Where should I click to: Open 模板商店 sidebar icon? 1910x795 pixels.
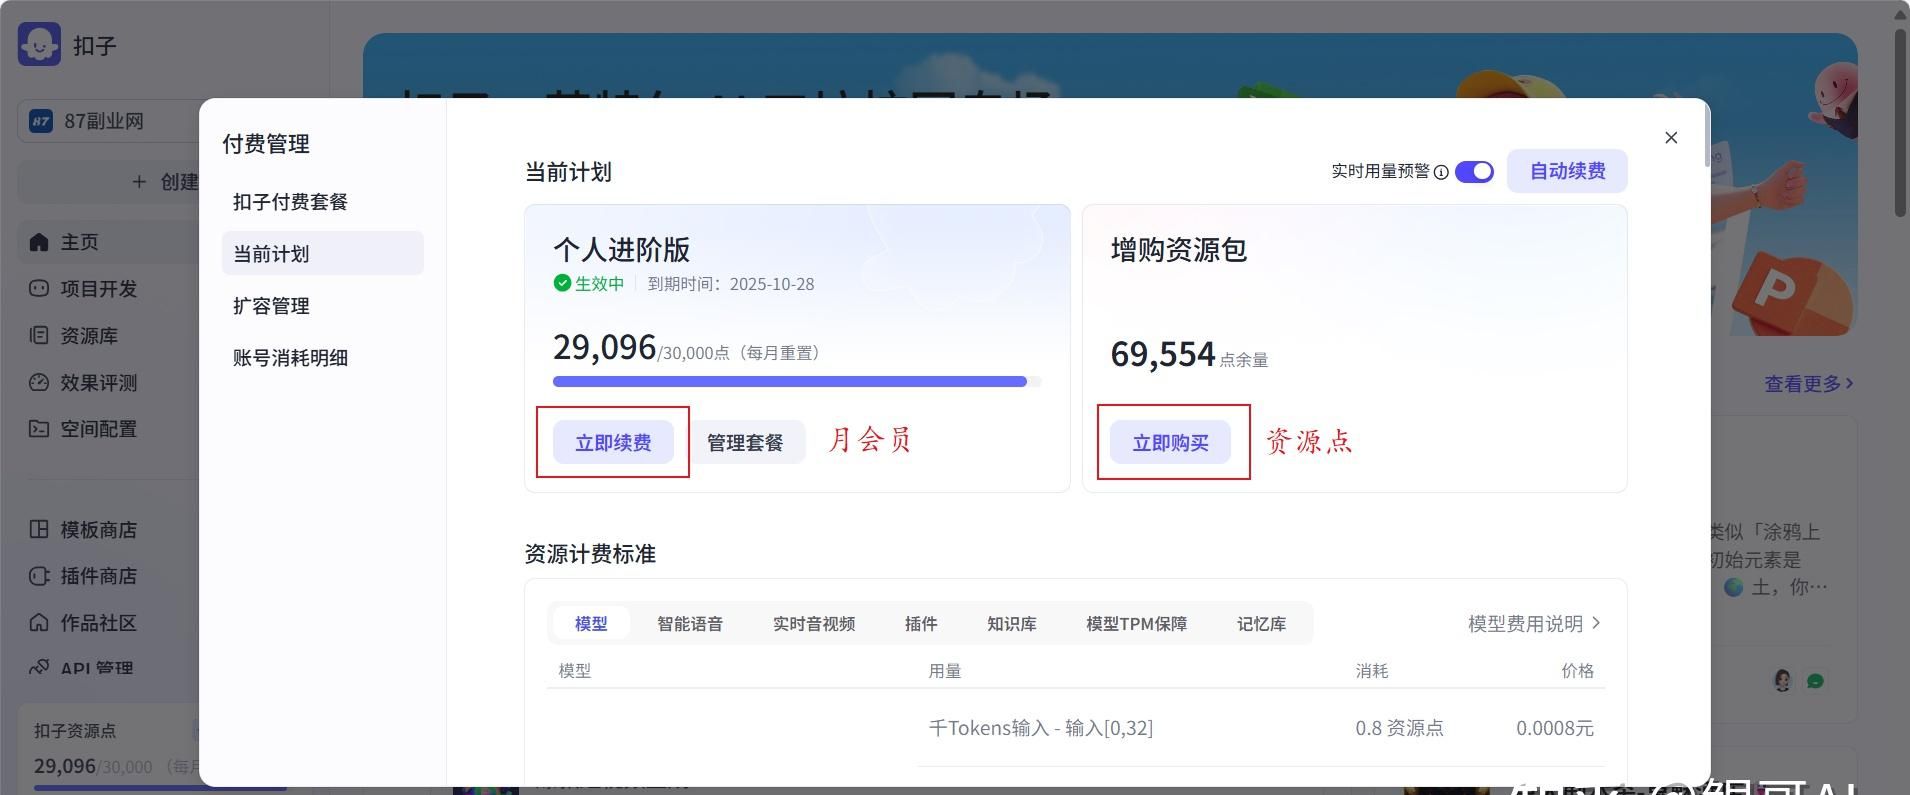(x=39, y=530)
